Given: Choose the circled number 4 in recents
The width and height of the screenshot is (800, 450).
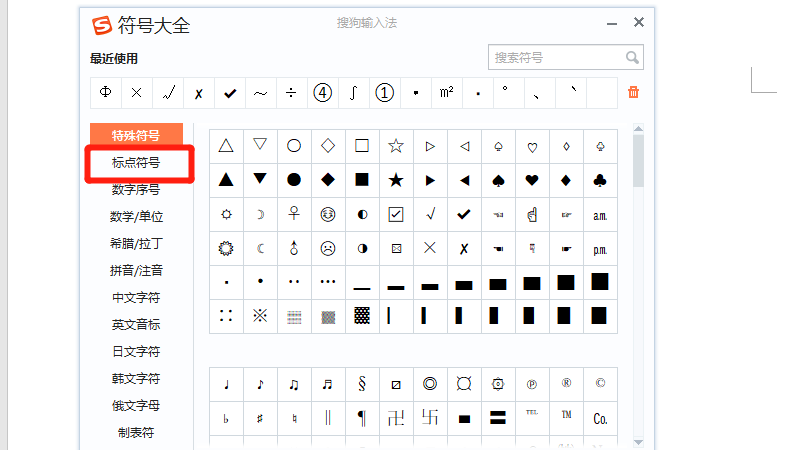Looking at the screenshot, I should coord(322,93).
